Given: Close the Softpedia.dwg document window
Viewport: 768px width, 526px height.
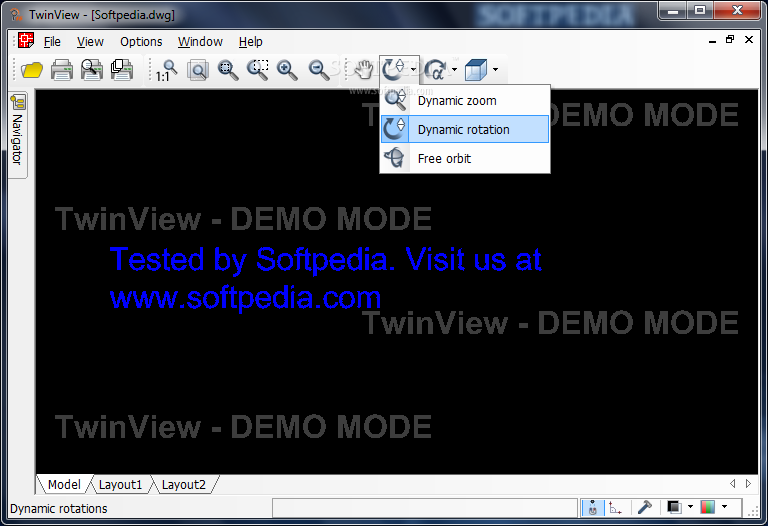Looking at the screenshot, I should 749,40.
